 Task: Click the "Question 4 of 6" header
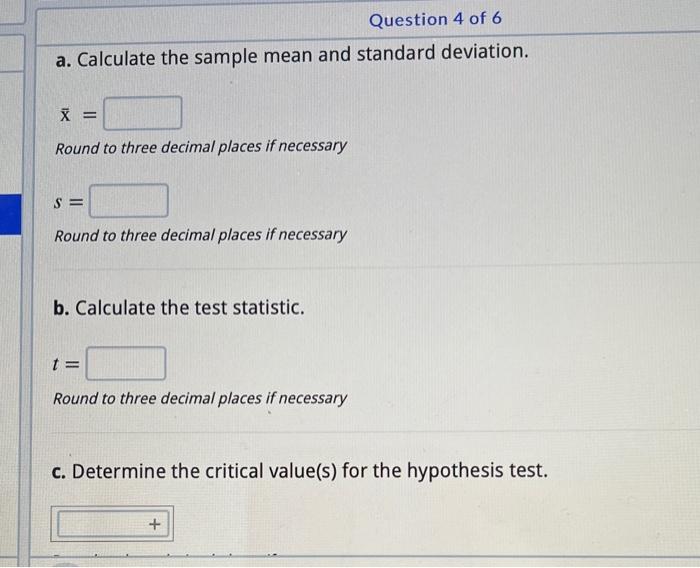435,19
